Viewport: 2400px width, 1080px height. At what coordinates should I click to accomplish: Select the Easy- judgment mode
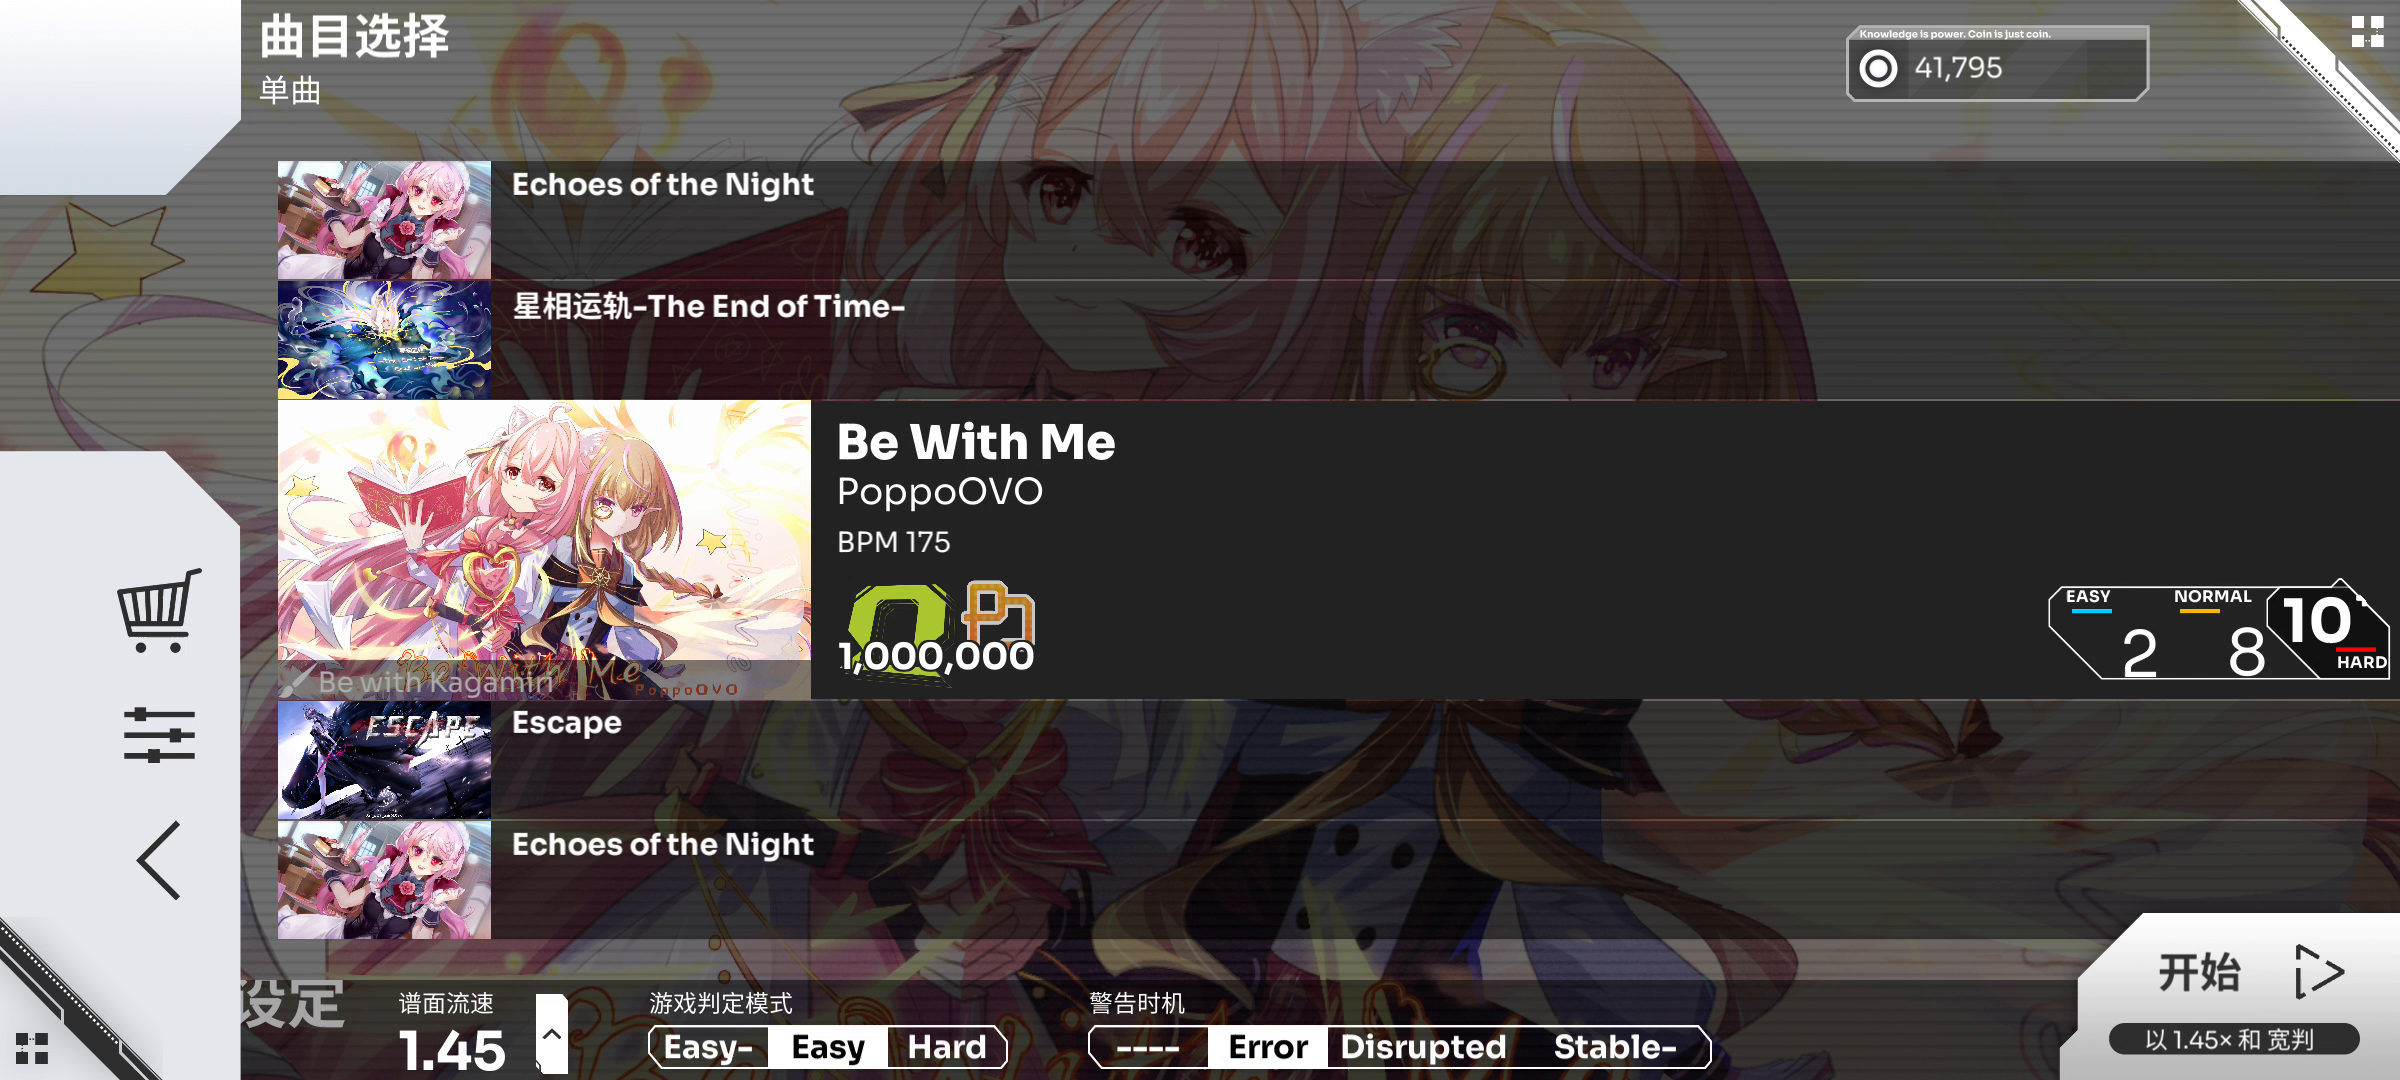(709, 1047)
